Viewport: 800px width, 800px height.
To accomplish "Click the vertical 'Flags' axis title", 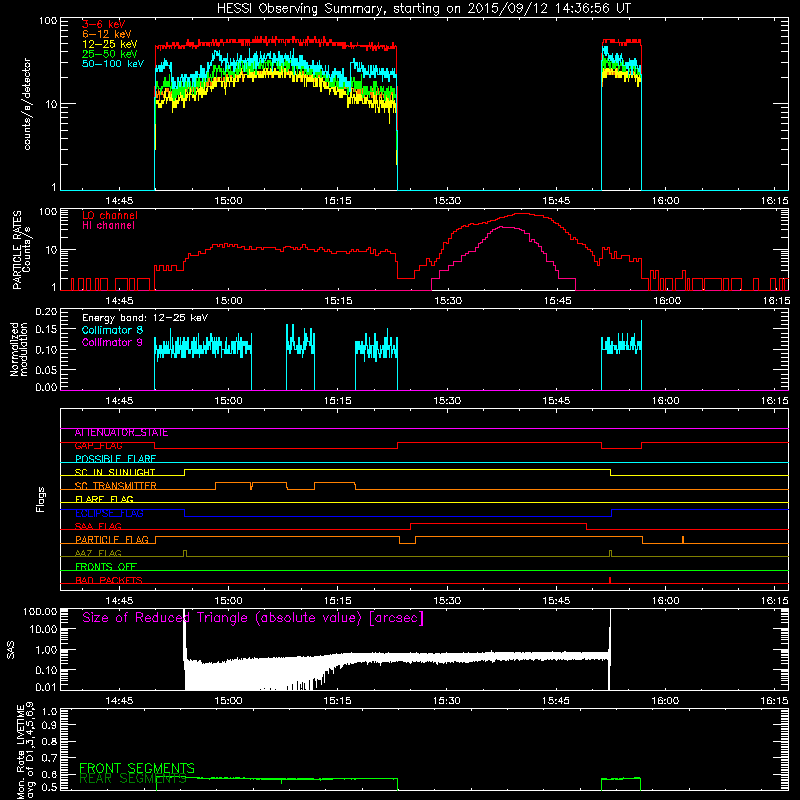I will [41, 499].
